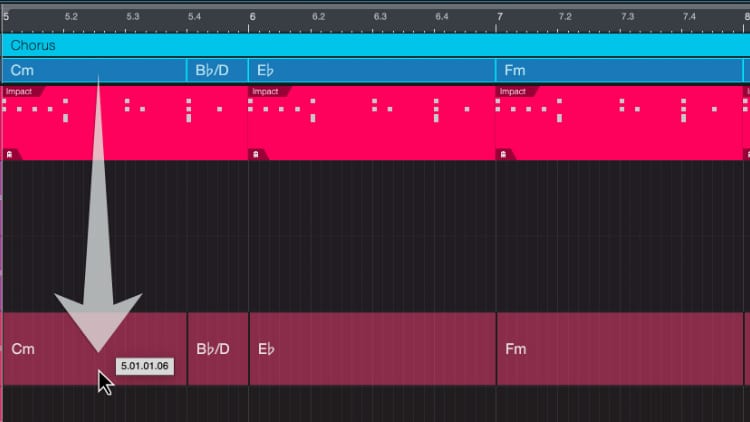Select the Fm event on the lower track
750x422 pixels.
coord(620,349)
